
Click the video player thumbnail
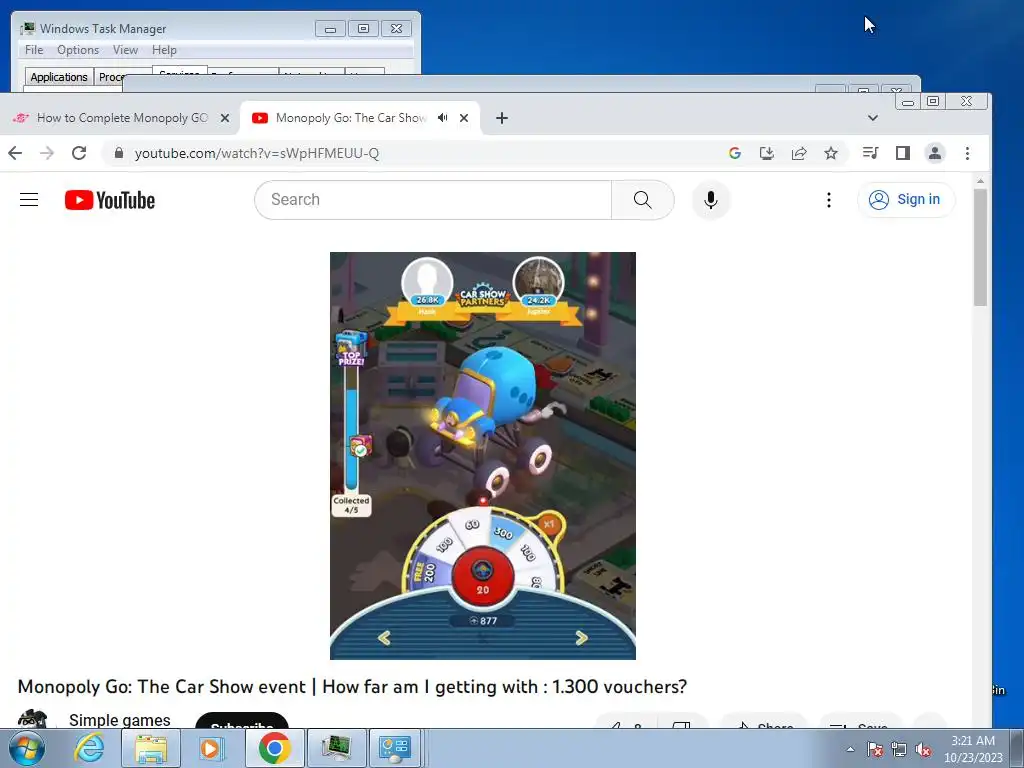point(483,456)
